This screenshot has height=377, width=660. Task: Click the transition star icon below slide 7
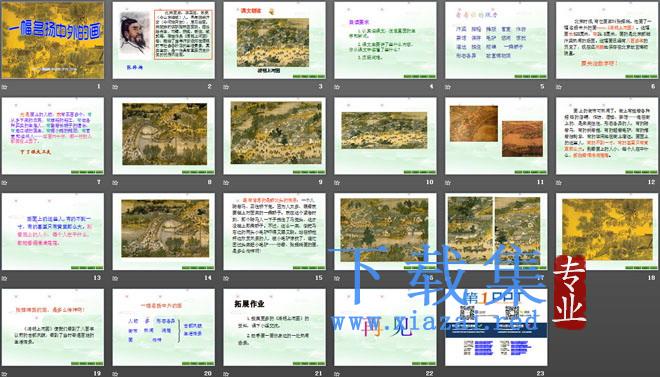(5, 183)
